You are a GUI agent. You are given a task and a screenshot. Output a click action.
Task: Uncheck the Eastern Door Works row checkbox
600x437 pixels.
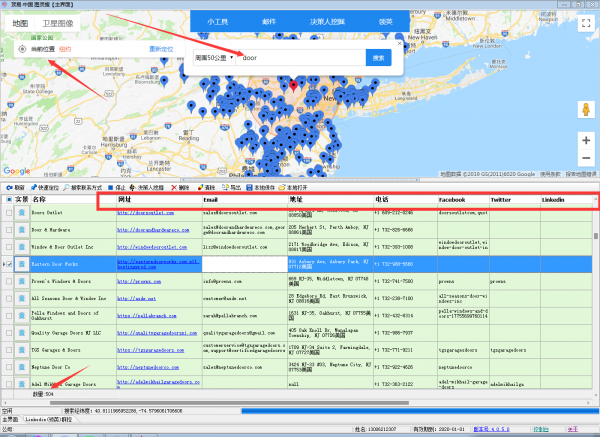point(7,264)
